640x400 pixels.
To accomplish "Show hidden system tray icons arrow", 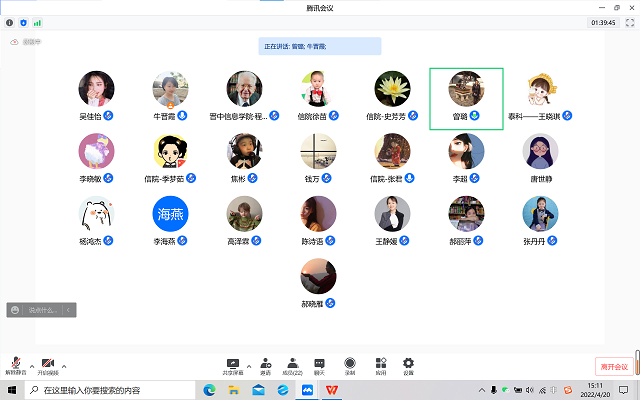I will click(482, 390).
